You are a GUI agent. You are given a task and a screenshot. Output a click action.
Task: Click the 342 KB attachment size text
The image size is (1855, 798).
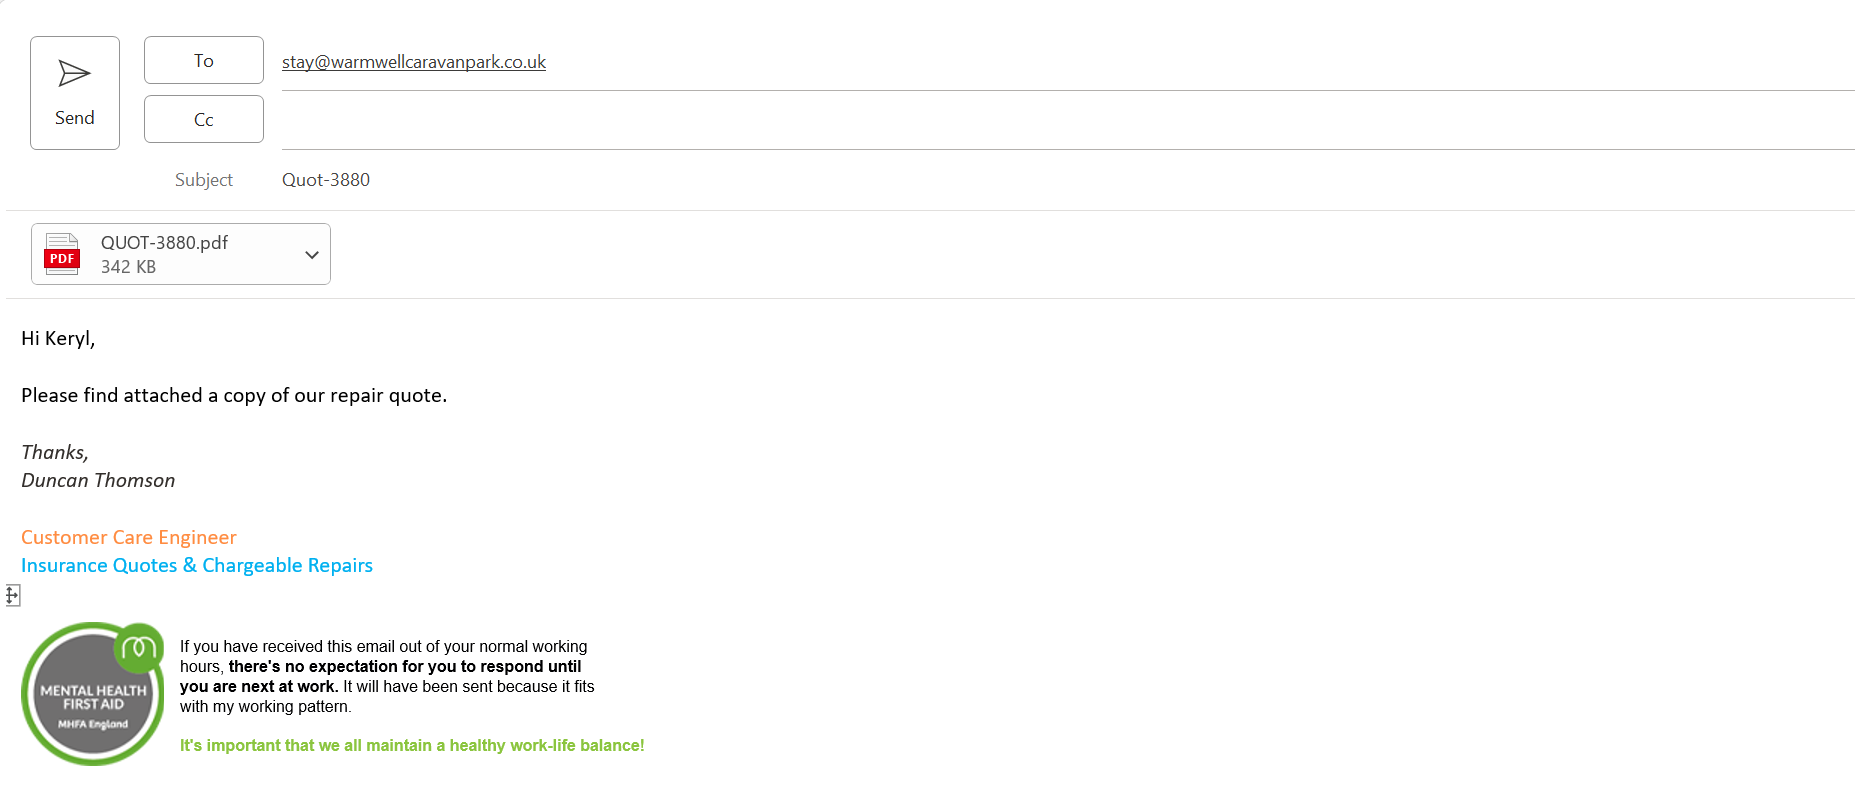(x=128, y=267)
